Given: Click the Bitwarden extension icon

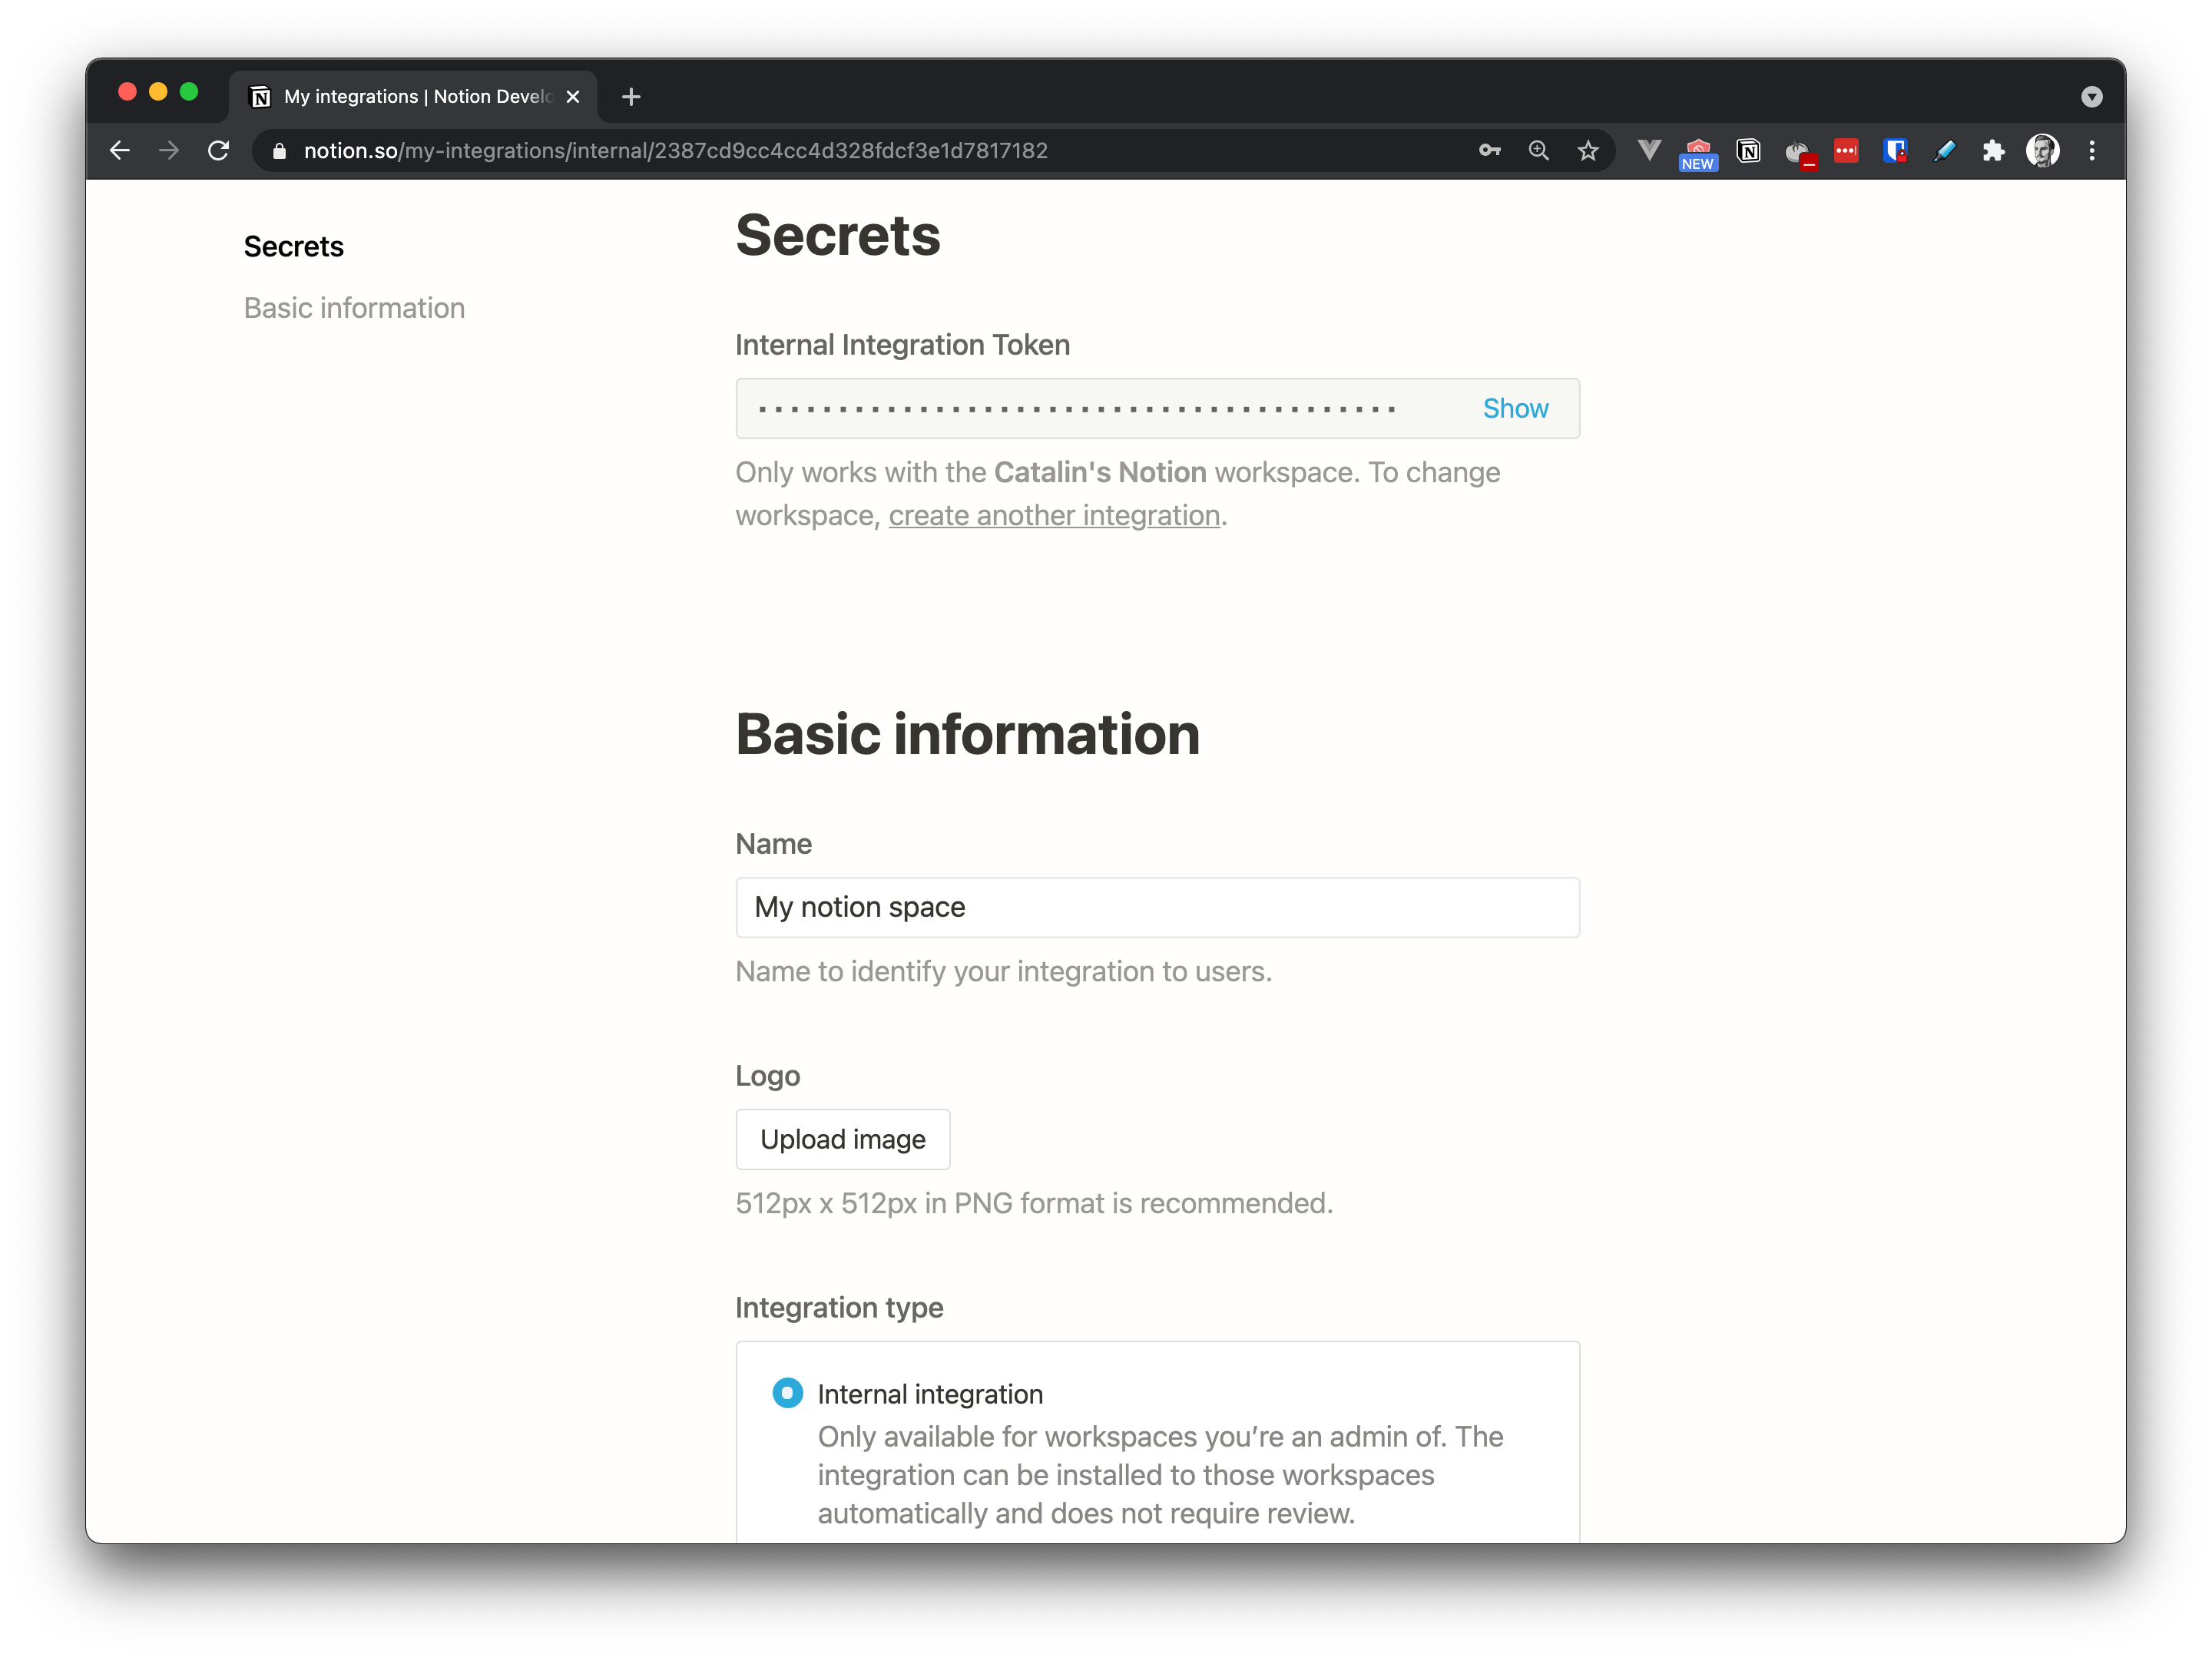Looking at the screenshot, I should click(1895, 151).
